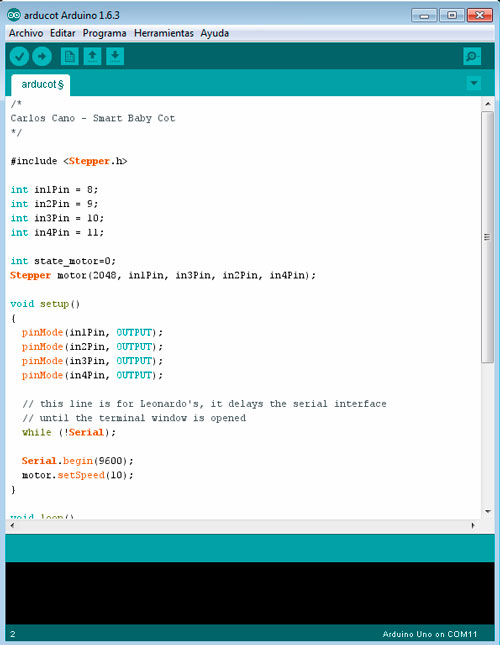The height and width of the screenshot is (645, 500).
Task: Click the 'while (!Serial);' line
Action: tap(69, 432)
